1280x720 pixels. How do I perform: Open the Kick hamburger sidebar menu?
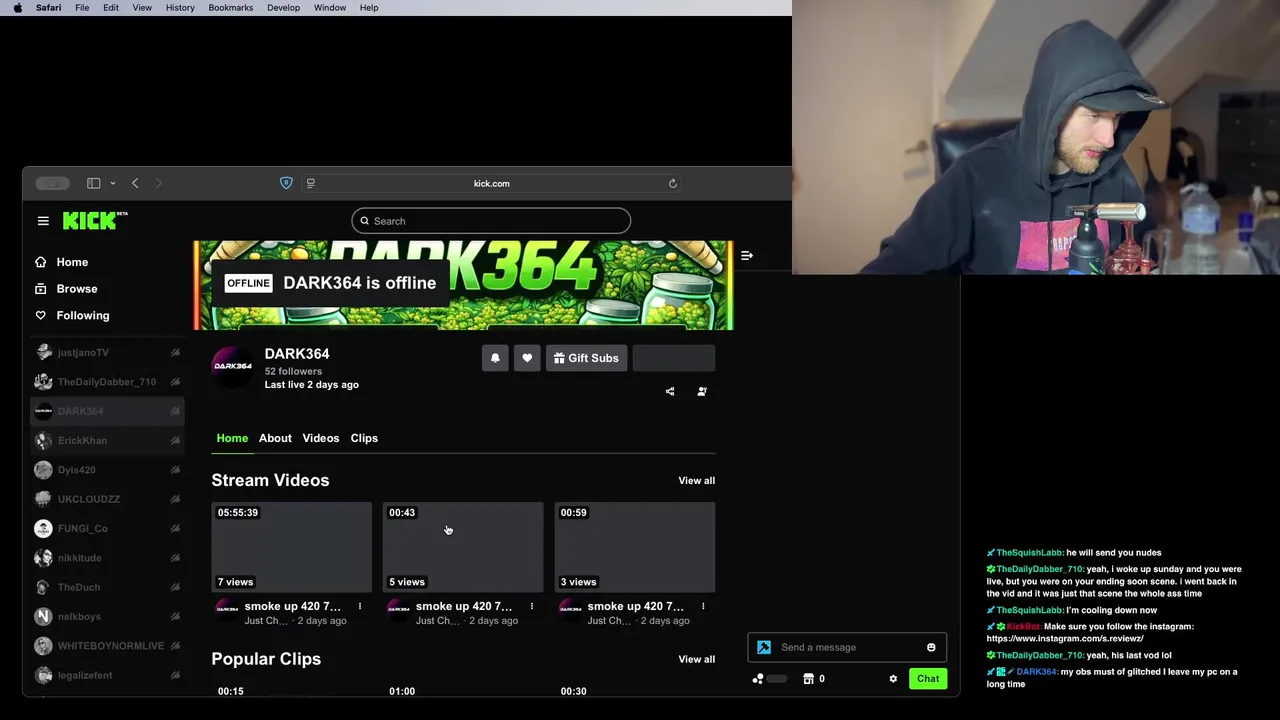click(x=43, y=221)
